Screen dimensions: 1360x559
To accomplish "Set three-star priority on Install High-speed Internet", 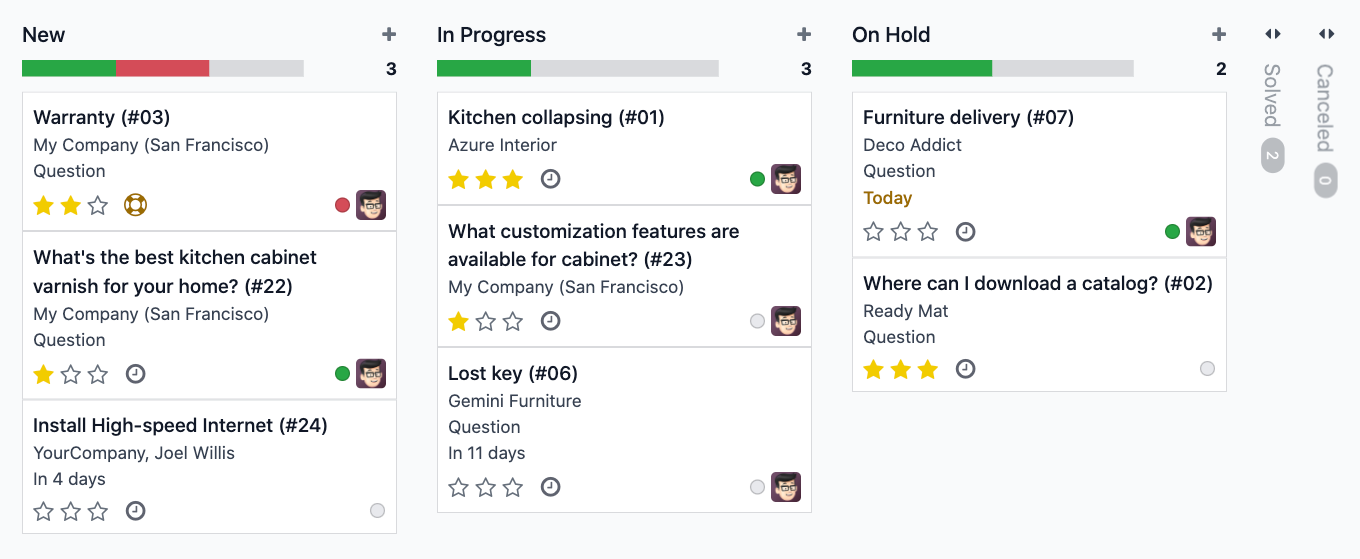I will click(98, 511).
